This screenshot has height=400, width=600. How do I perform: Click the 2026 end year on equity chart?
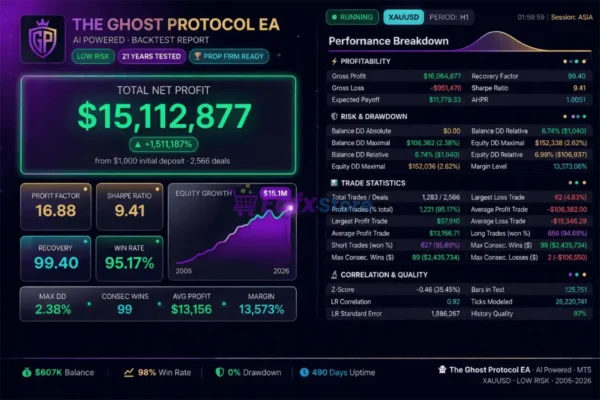[x=281, y=271]
